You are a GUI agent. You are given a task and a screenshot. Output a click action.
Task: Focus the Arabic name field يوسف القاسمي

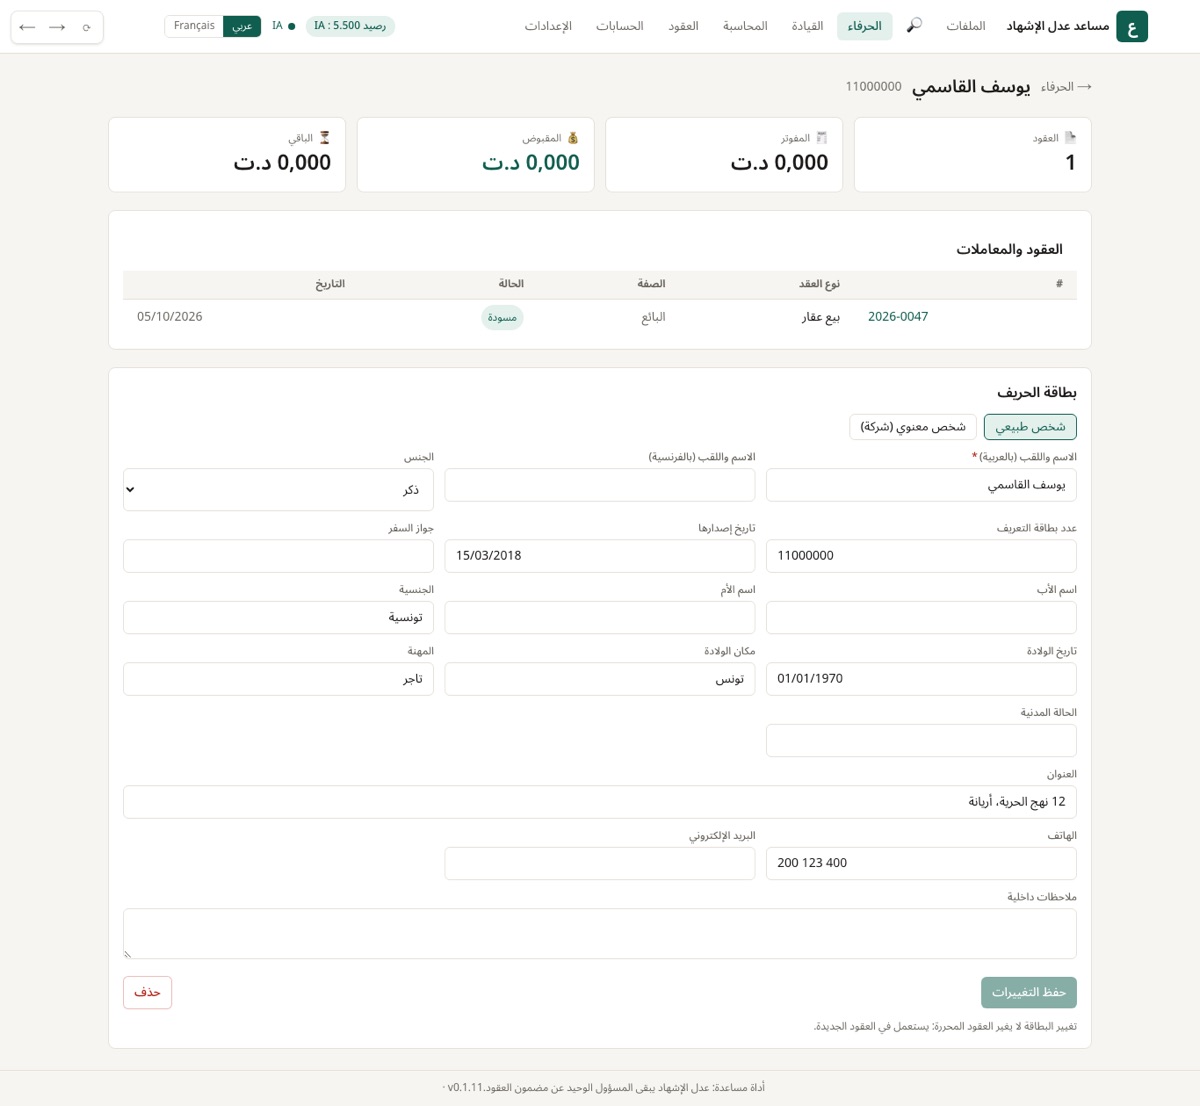pyautogui.click(x=921, y=485)
